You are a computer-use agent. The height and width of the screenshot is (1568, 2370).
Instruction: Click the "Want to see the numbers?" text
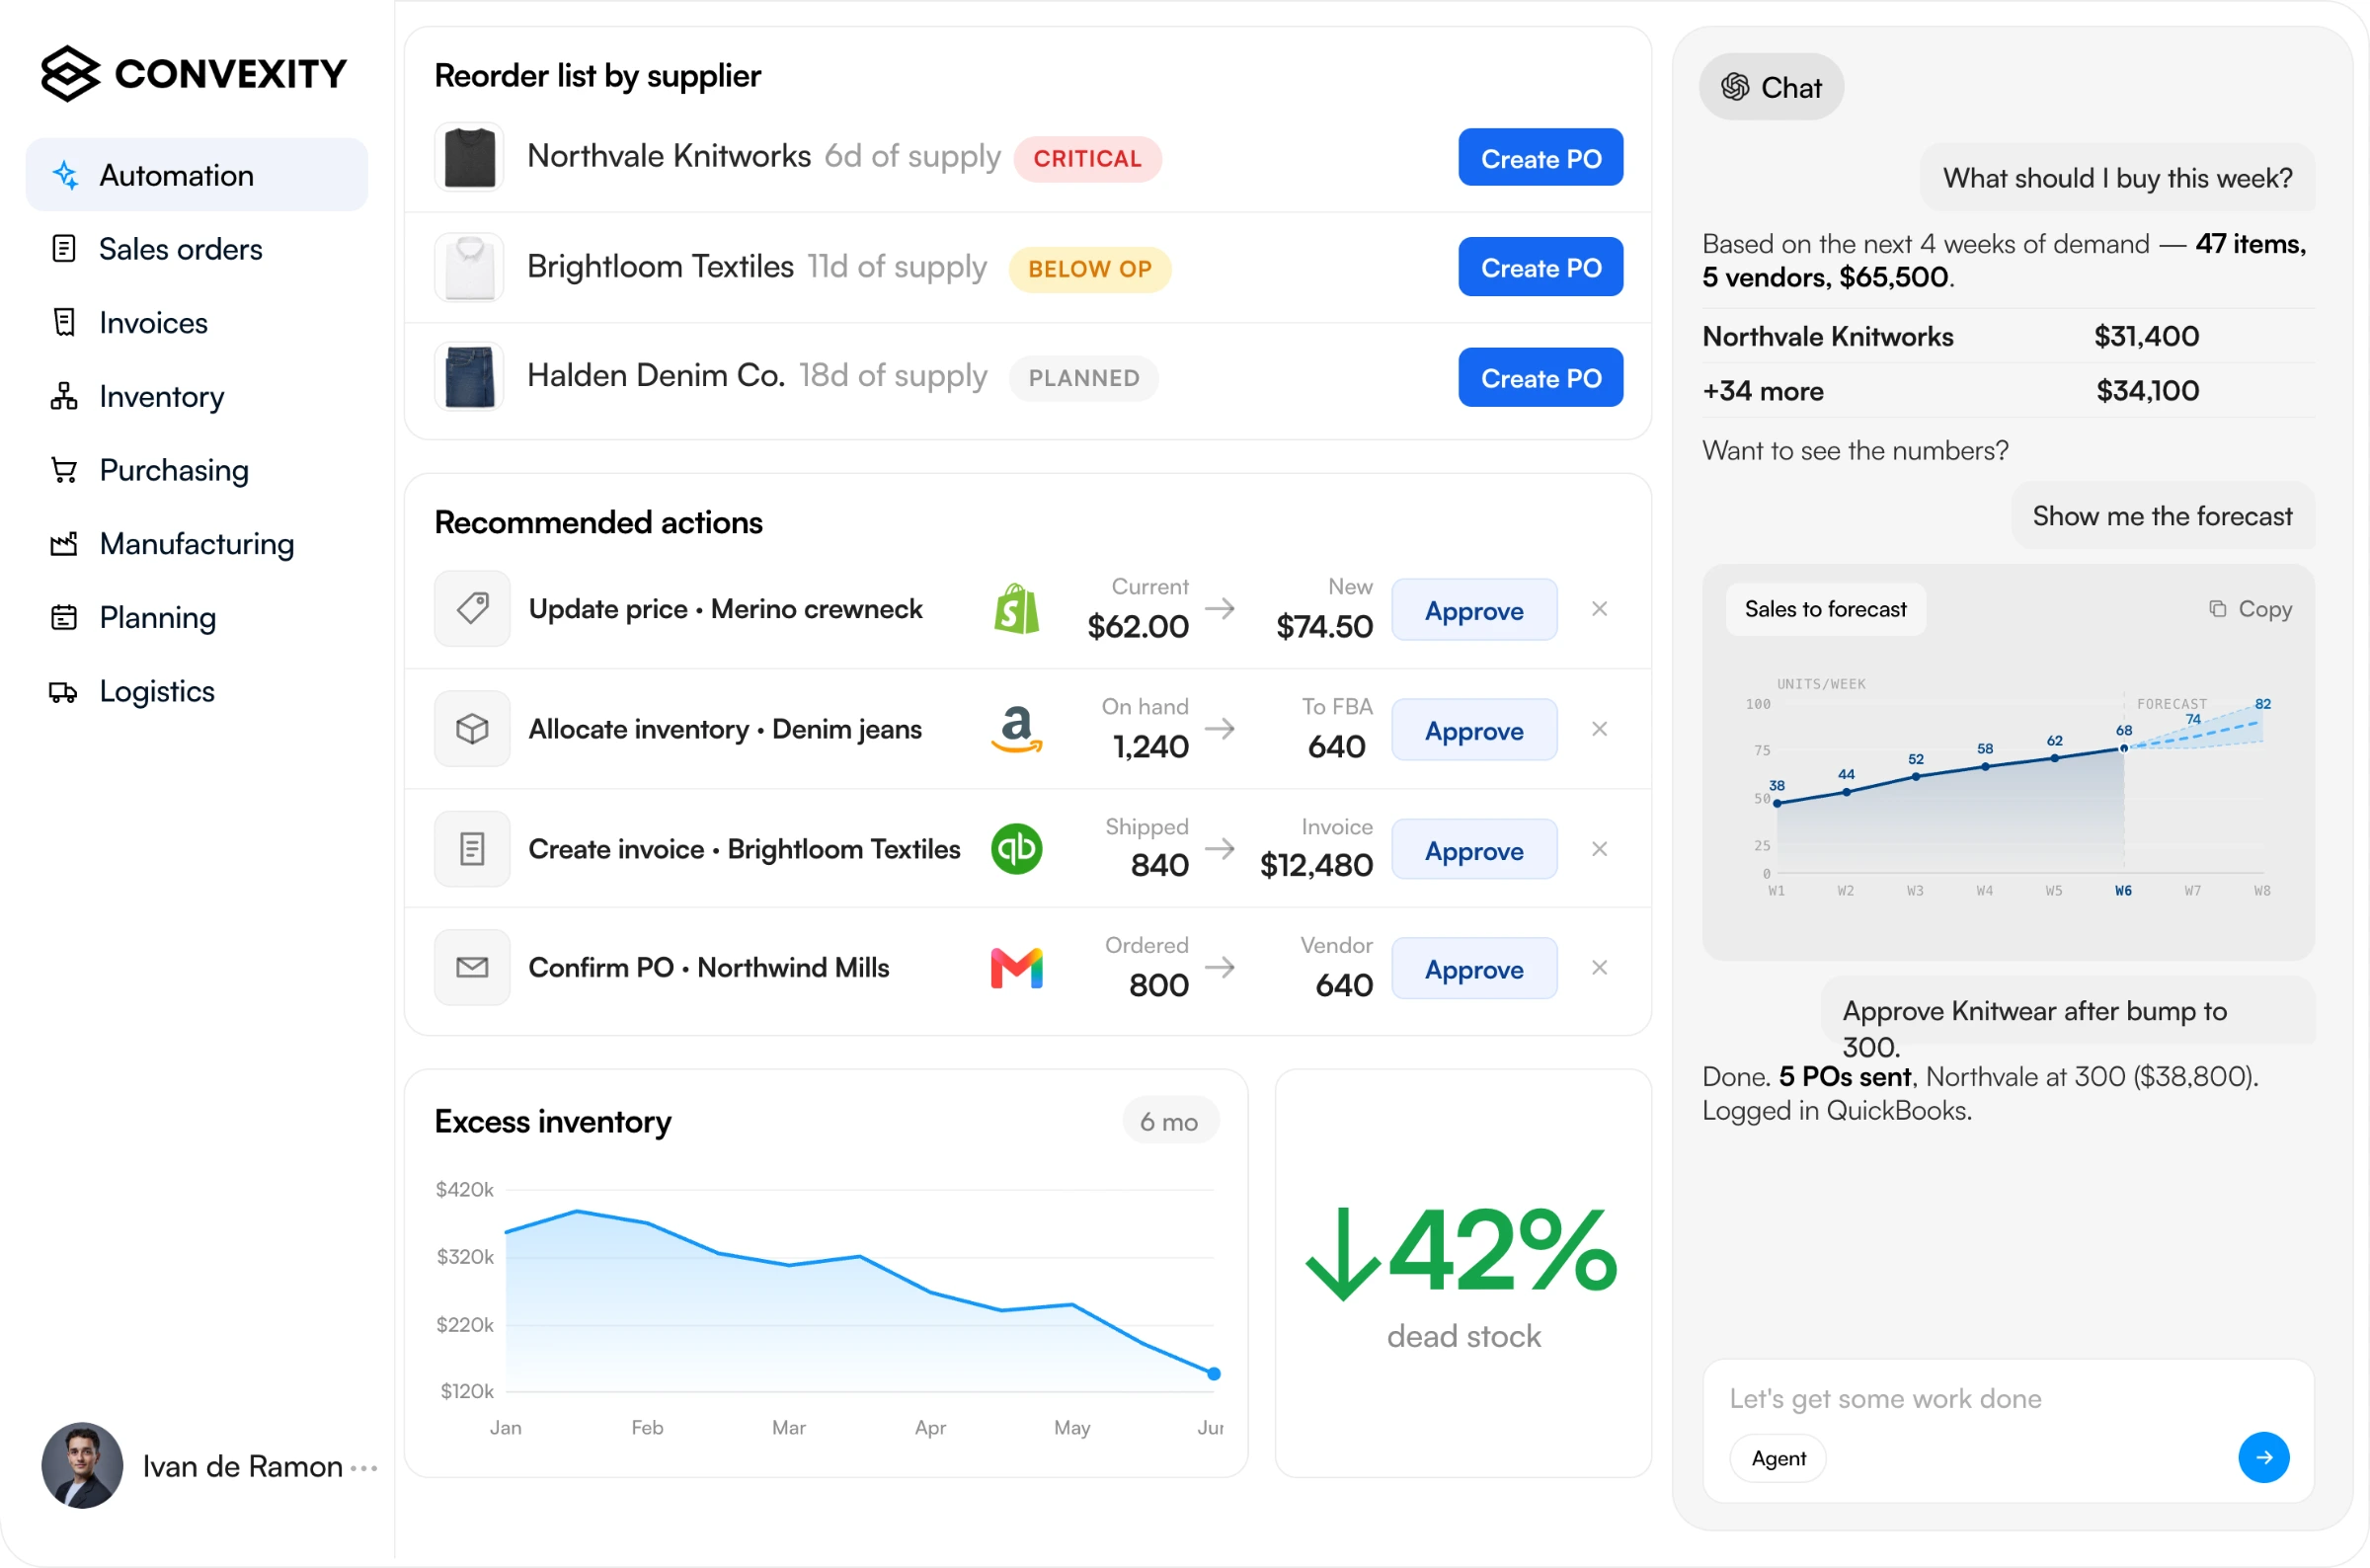pos(1855,451)
